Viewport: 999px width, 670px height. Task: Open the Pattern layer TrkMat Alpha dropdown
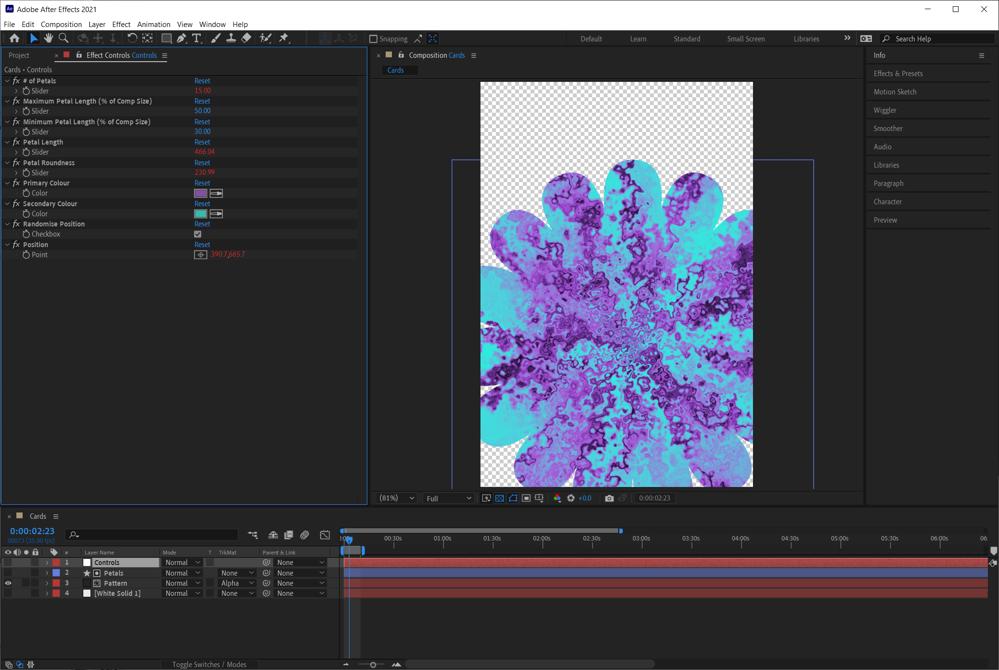click(237, 583)
